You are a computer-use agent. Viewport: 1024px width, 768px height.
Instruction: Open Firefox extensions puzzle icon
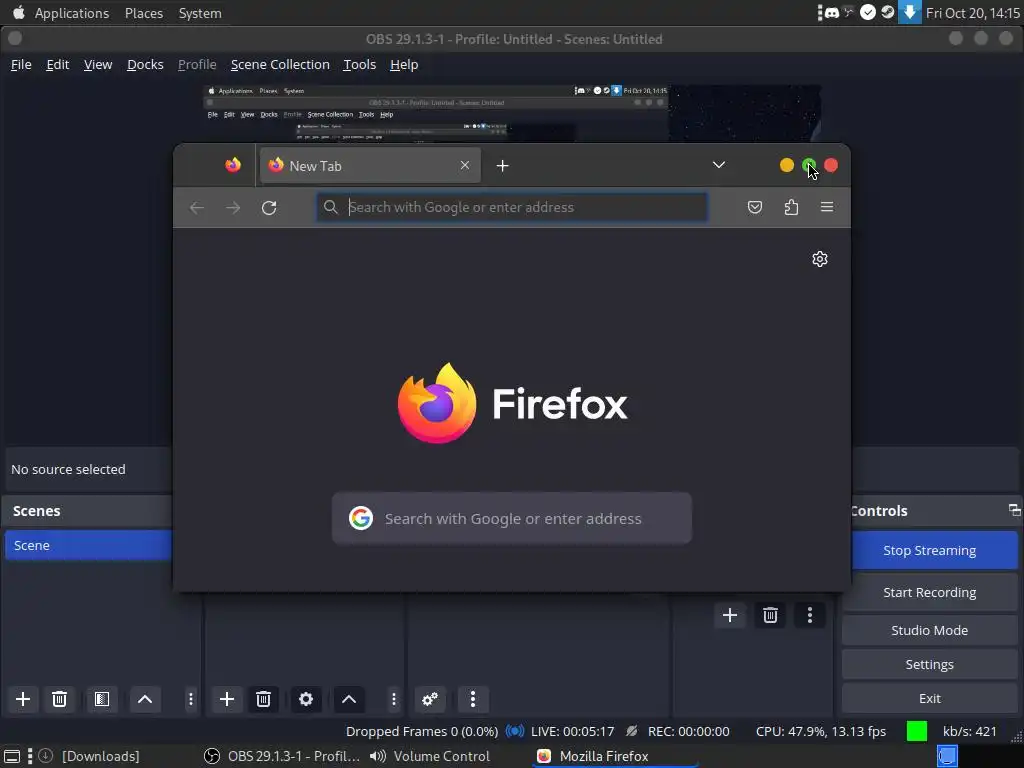pos(791,207)
